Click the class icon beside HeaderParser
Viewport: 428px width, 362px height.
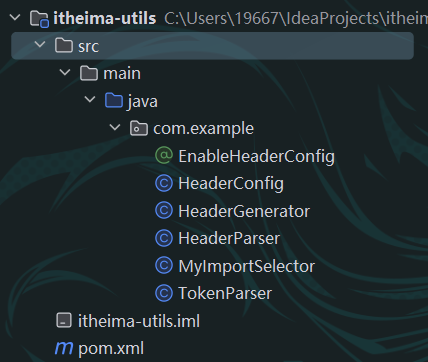[x=164, y=238]
